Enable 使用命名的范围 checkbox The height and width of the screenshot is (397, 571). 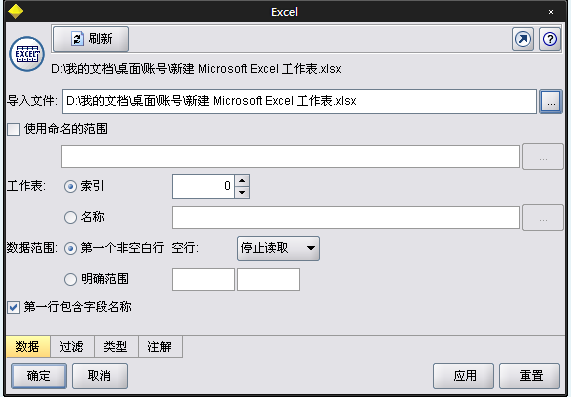[13, 129]
